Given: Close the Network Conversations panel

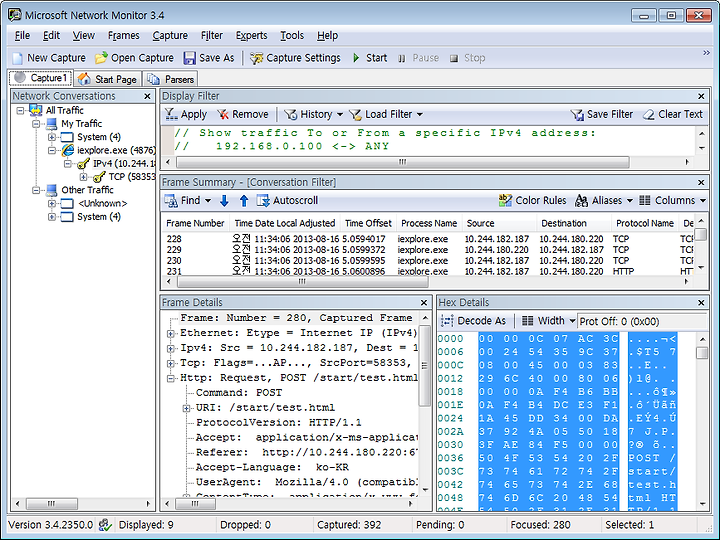Looking at the screenshot, I should point(147,96).
